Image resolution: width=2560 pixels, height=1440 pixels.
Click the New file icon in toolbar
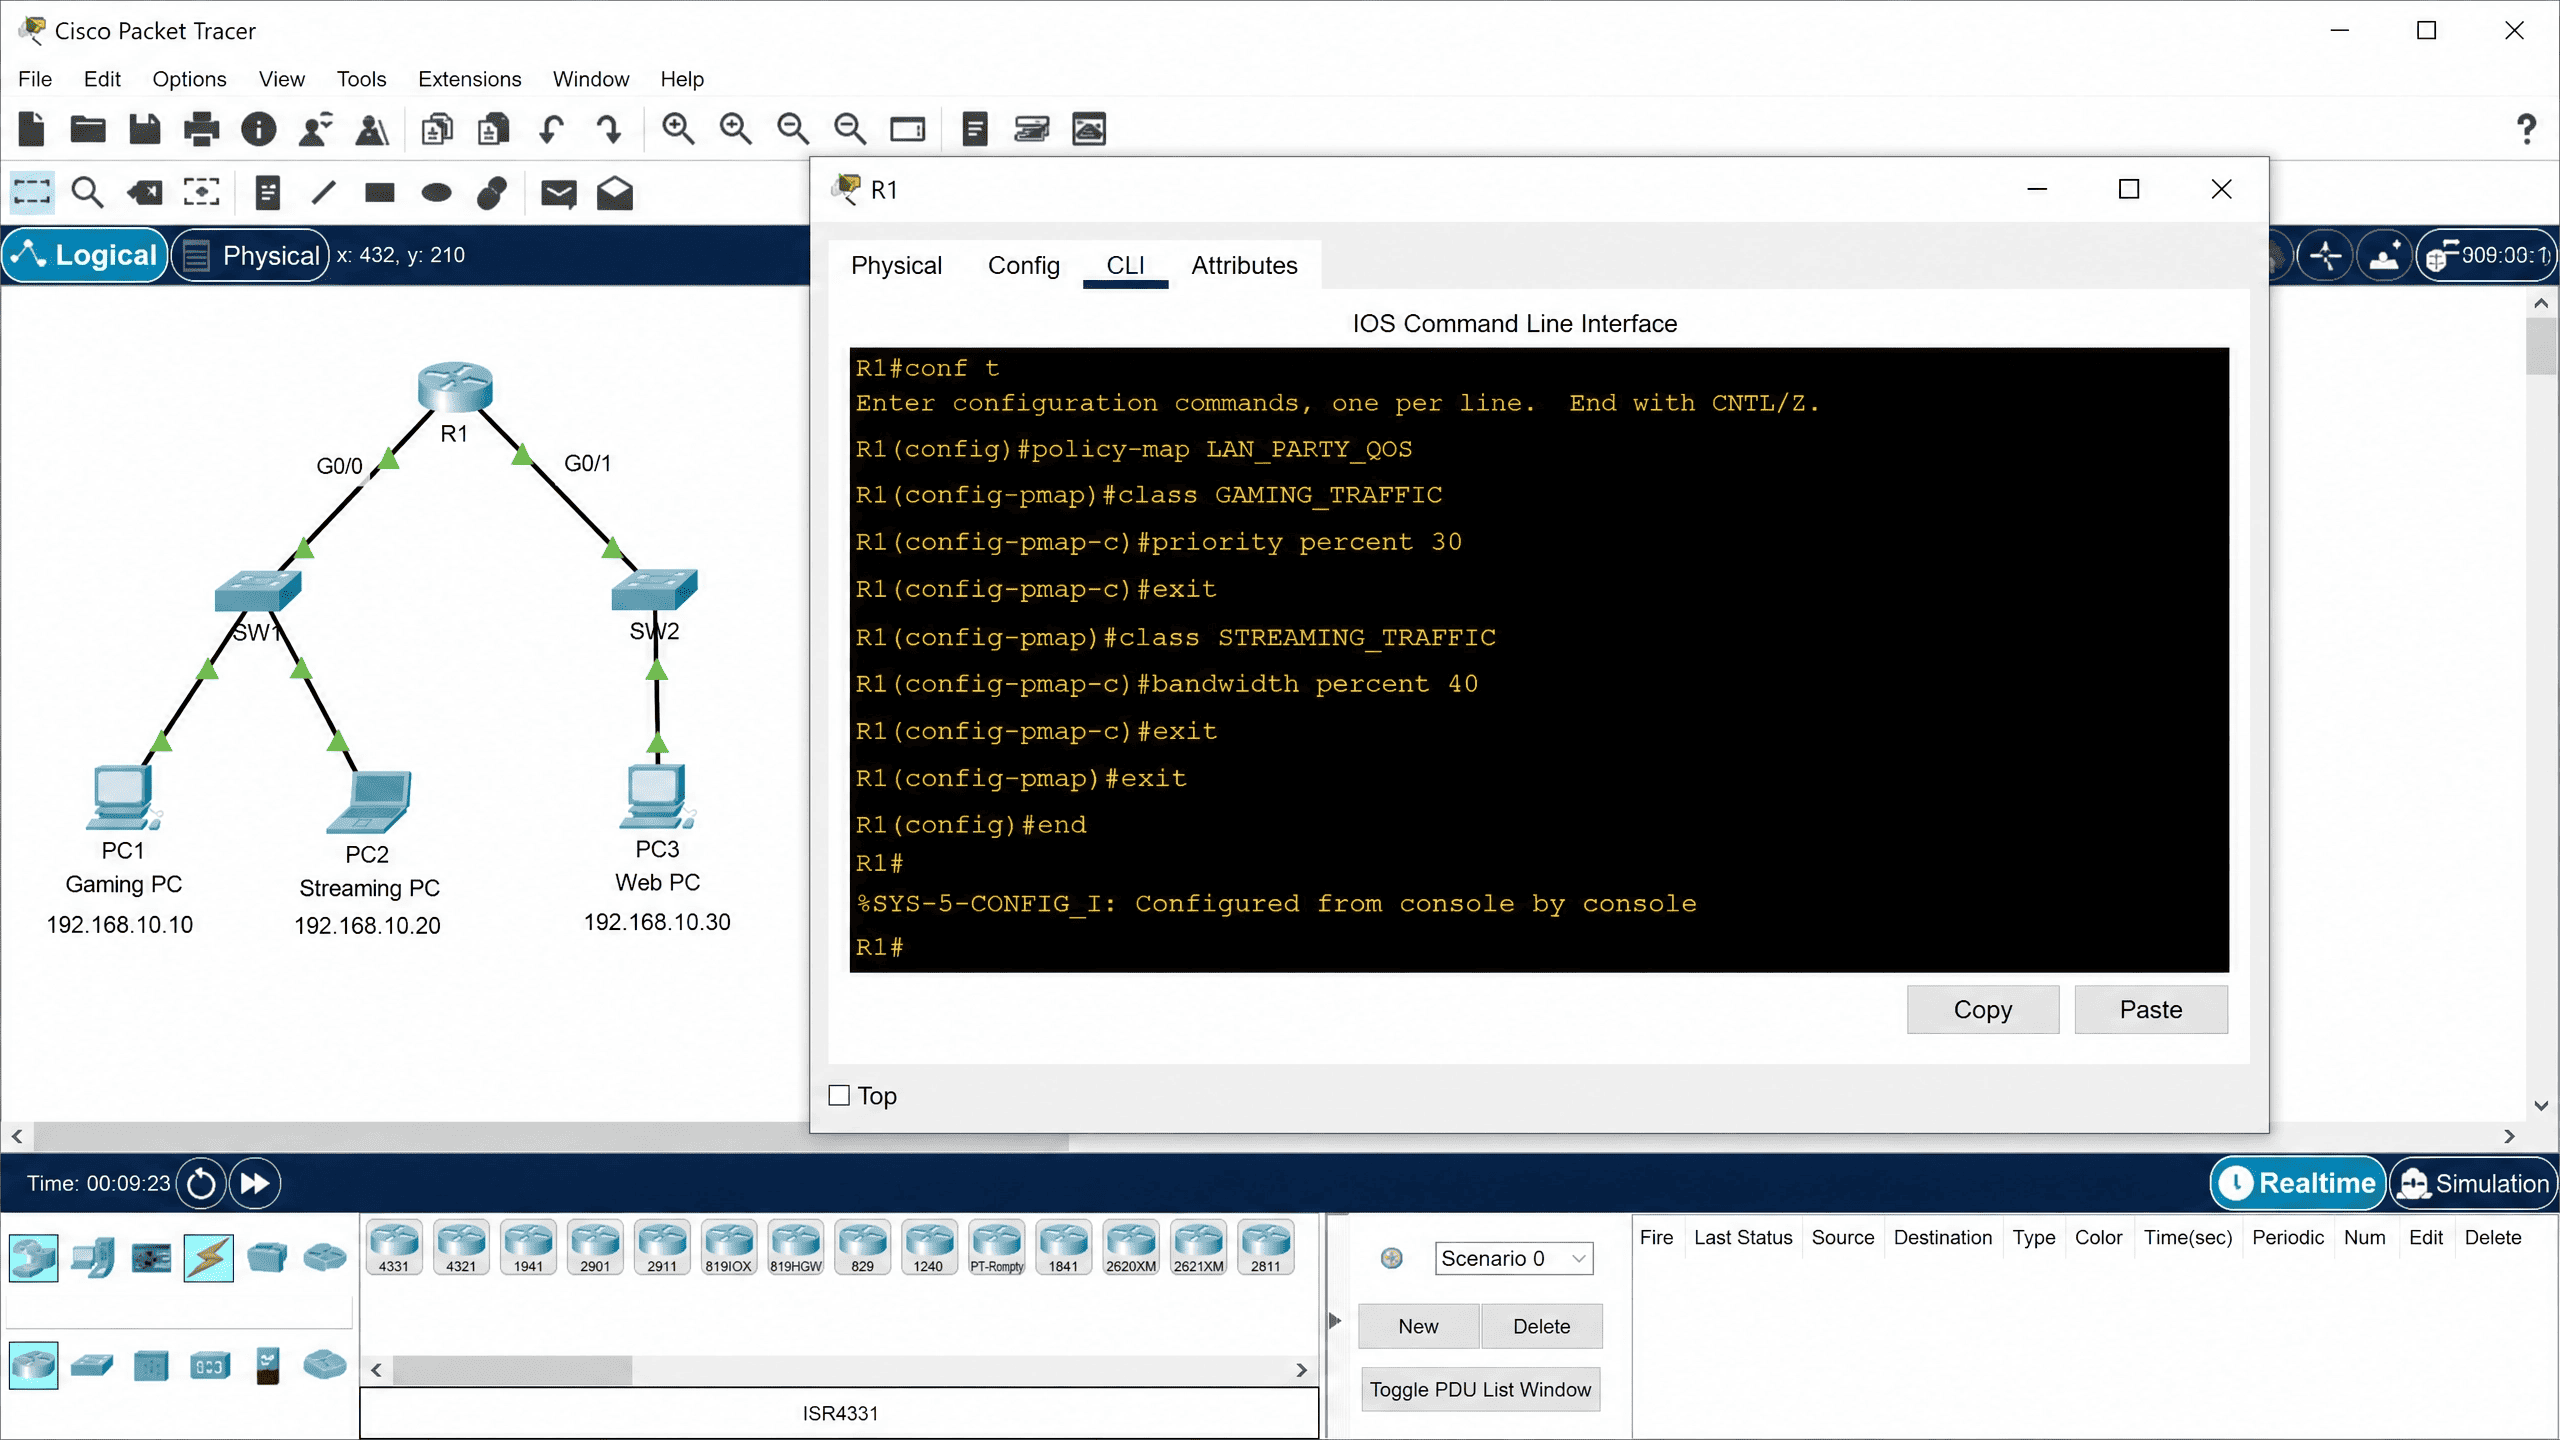(32, 129)
